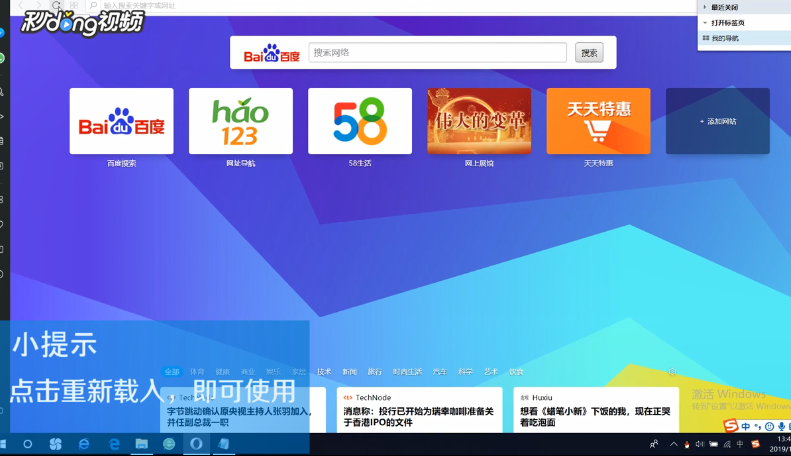This screenshot has height=456, width=791.
Task: Select the 科学 news category
Action: (x=465, y=372)
